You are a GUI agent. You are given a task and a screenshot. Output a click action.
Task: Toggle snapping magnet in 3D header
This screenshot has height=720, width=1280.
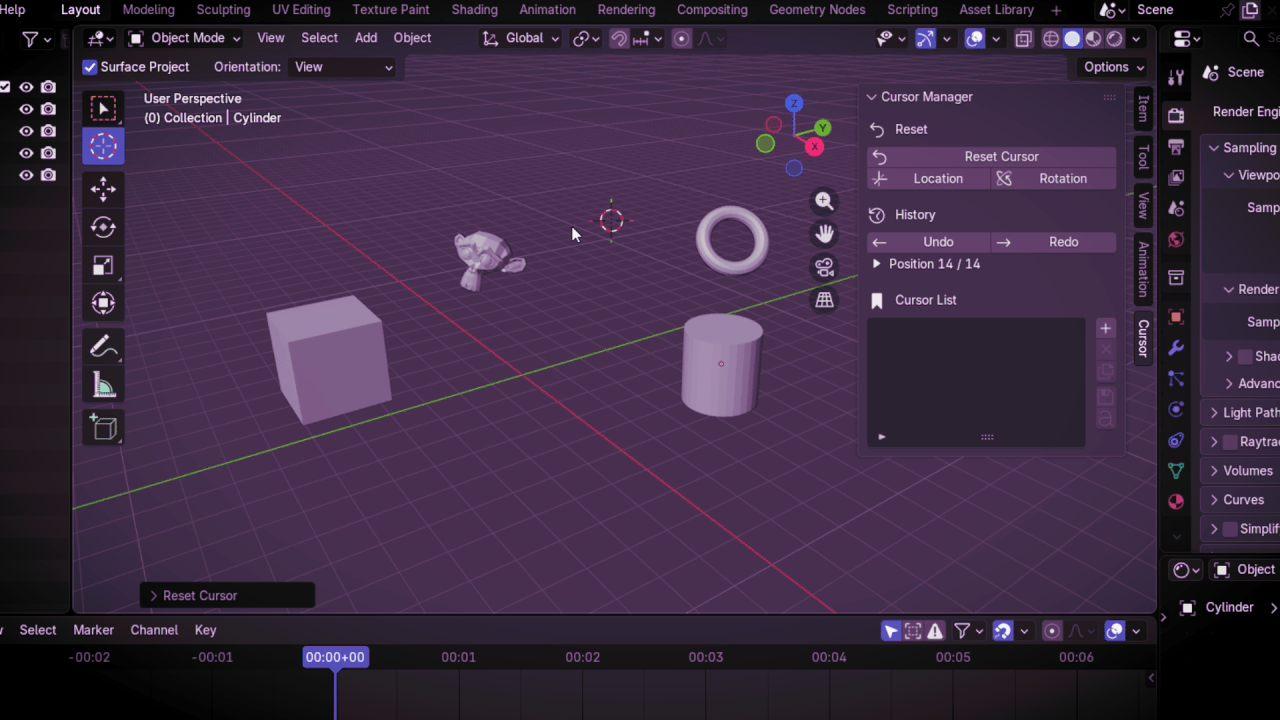coord(619,39)
